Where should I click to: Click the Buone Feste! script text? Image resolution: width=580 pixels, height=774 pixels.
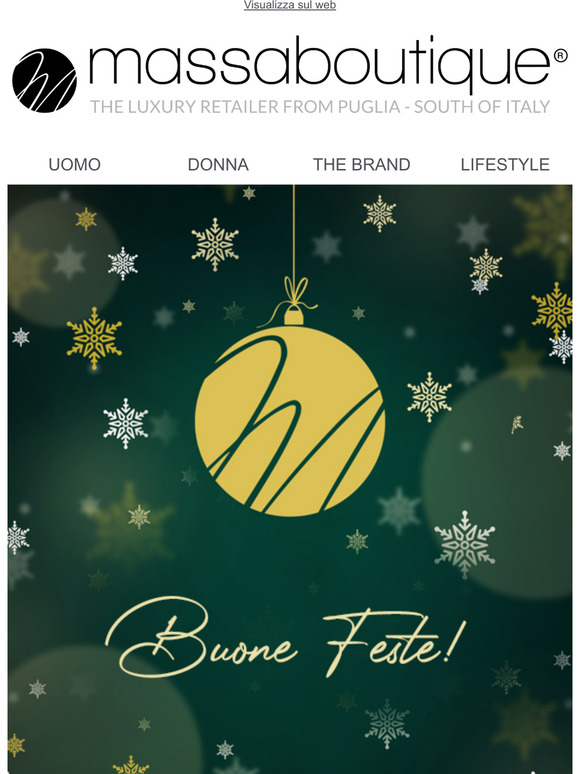coord(285,637)
